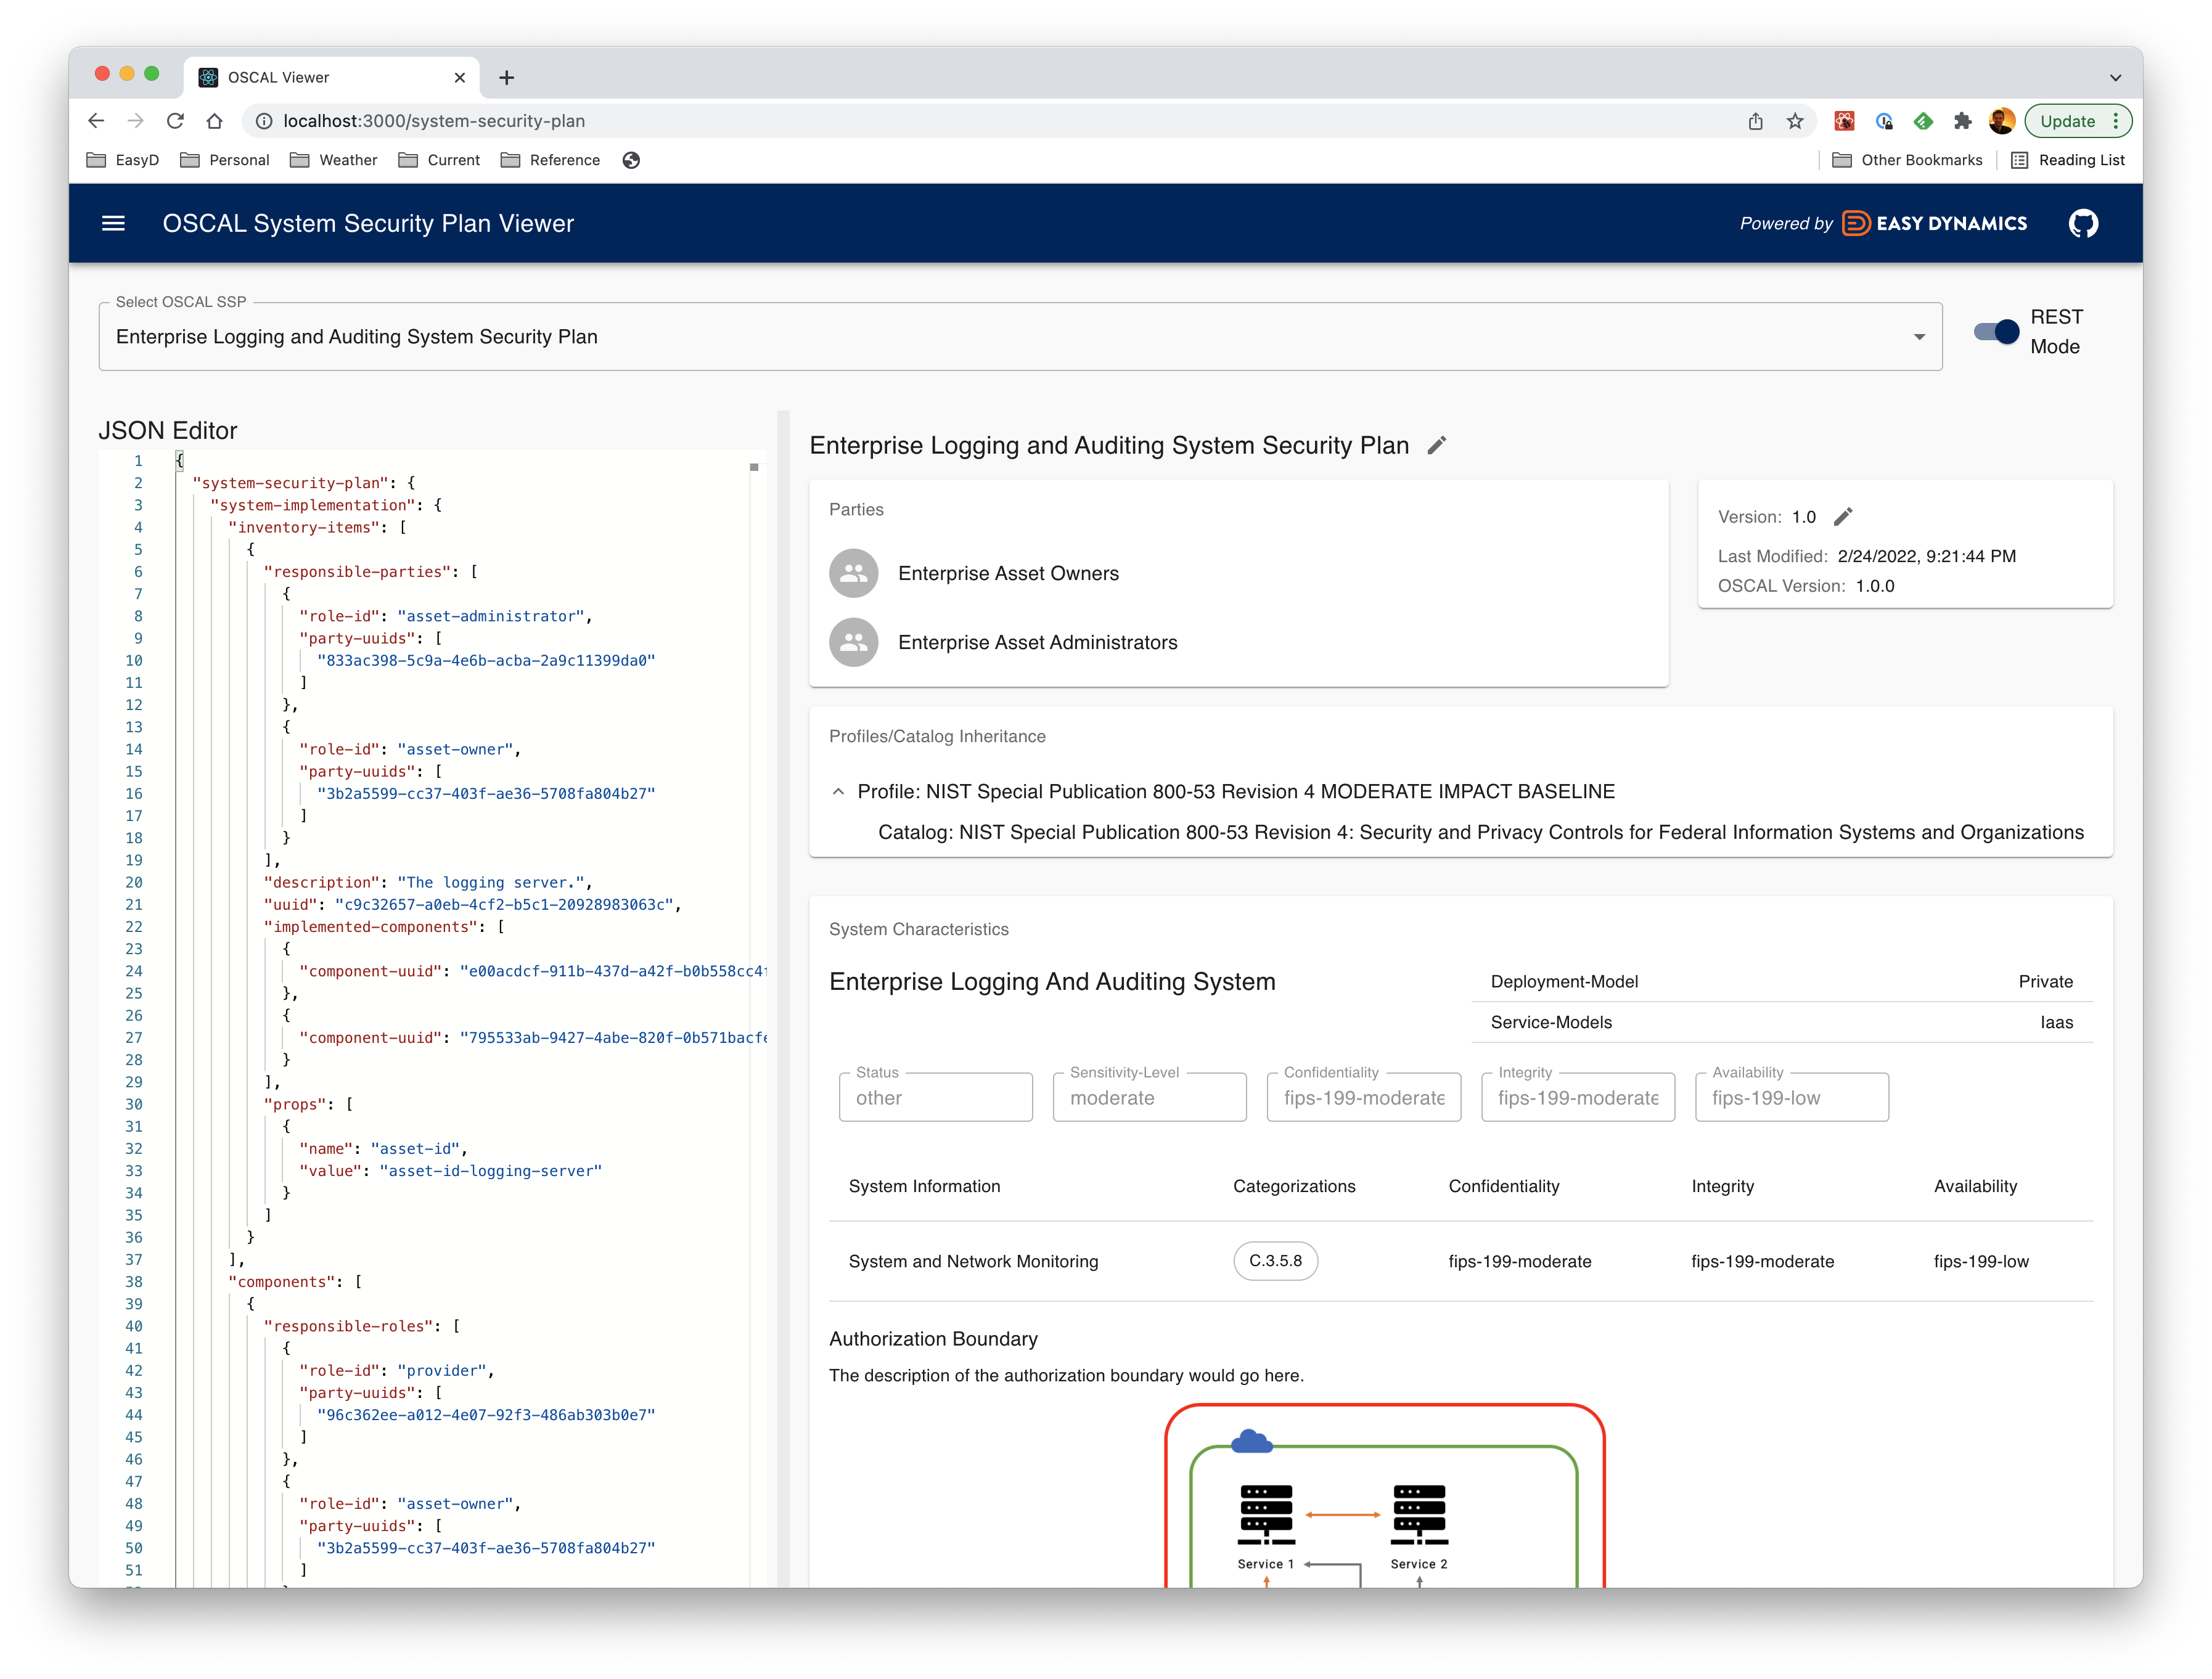Click Enterprise Asset Owners party avatar
This screenshot has height=1679, width=2212.
pos(853,573)
